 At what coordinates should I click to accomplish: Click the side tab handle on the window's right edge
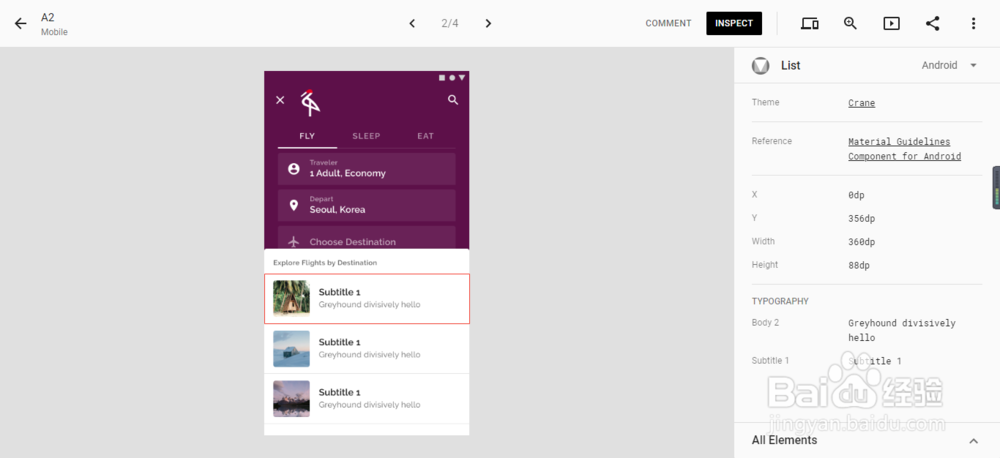coord(996,188)
